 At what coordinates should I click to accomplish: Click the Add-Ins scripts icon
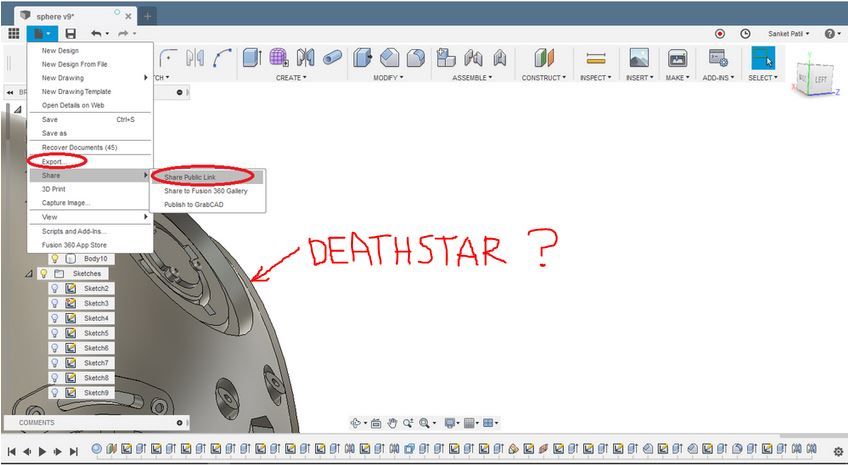pyautogui.click(x=717, y=58)
